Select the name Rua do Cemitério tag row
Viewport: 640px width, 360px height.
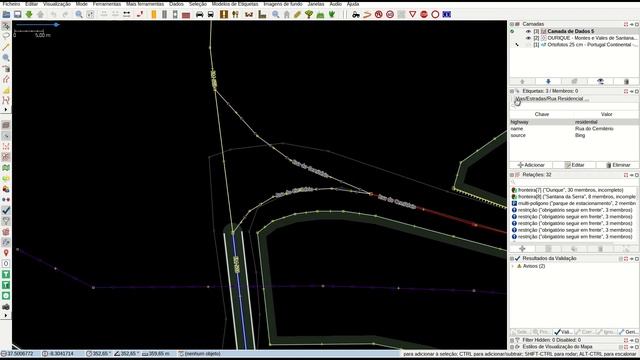click(x=574, y=129)
